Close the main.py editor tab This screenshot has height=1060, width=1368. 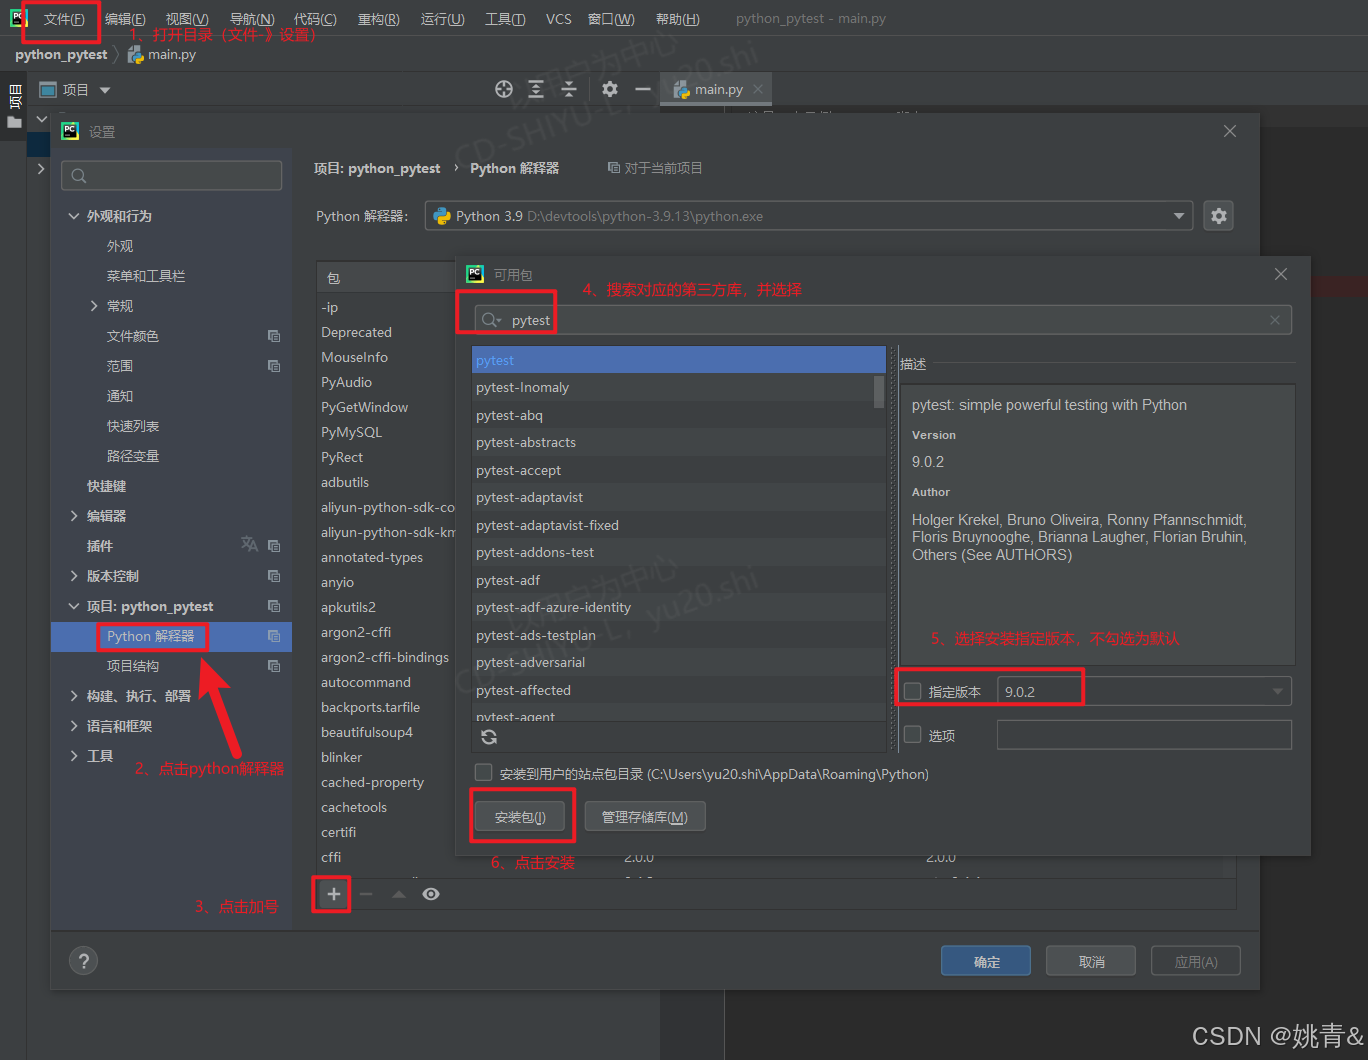(x=758, y=89)
